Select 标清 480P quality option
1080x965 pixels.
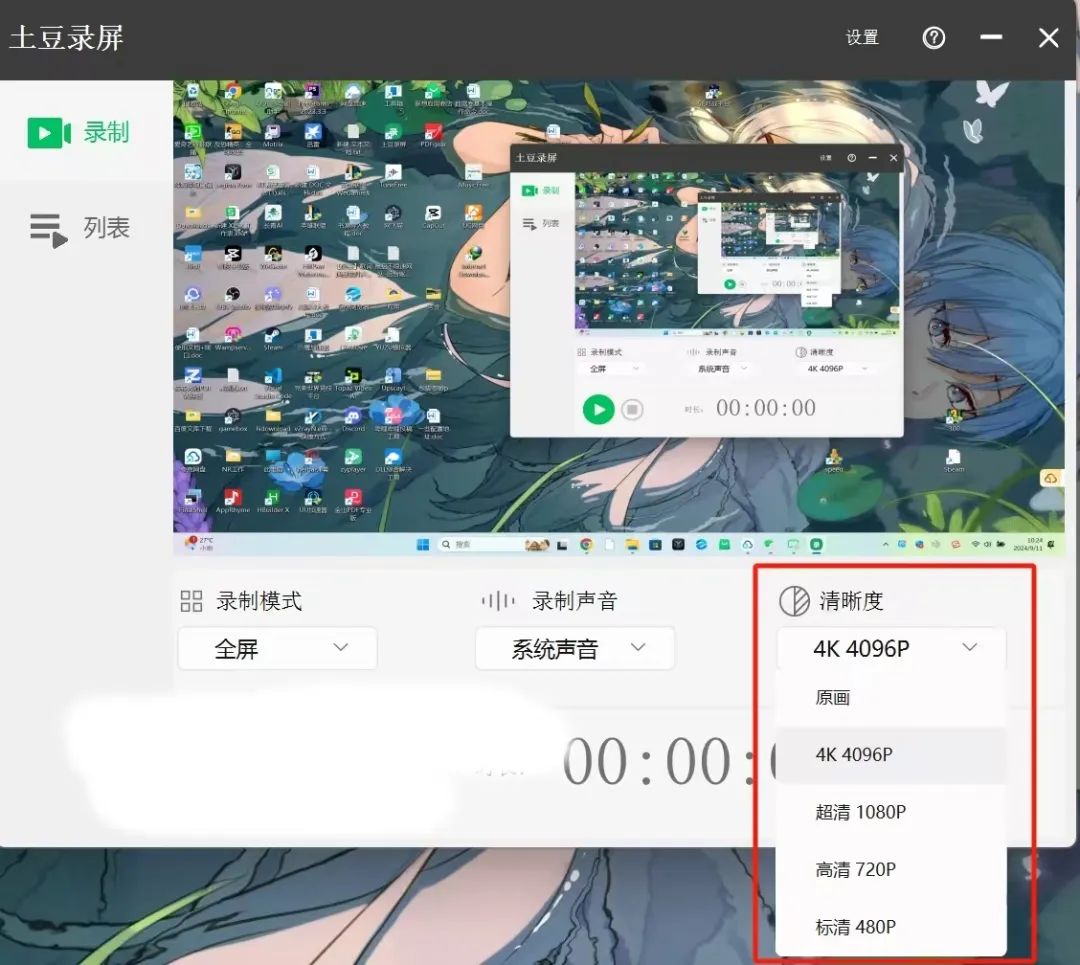point(891,927)
